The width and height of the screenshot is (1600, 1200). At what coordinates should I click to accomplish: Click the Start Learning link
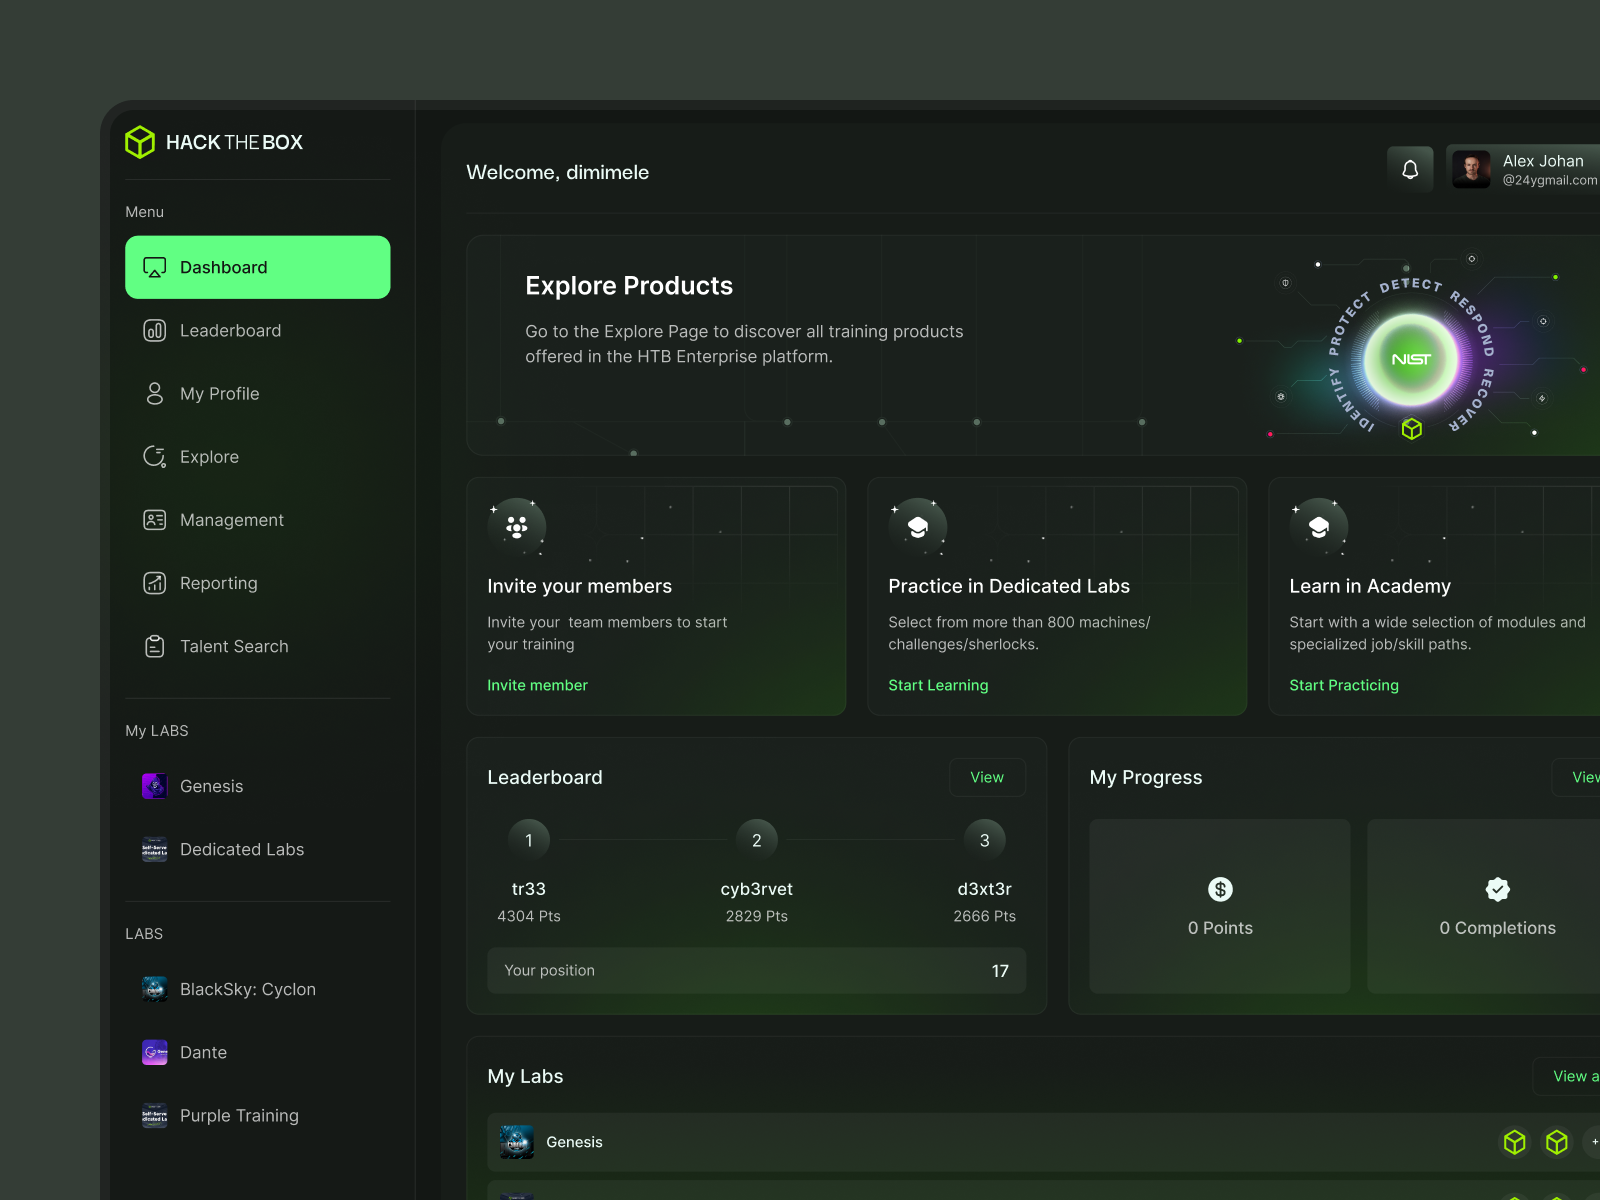coord(938,685)
